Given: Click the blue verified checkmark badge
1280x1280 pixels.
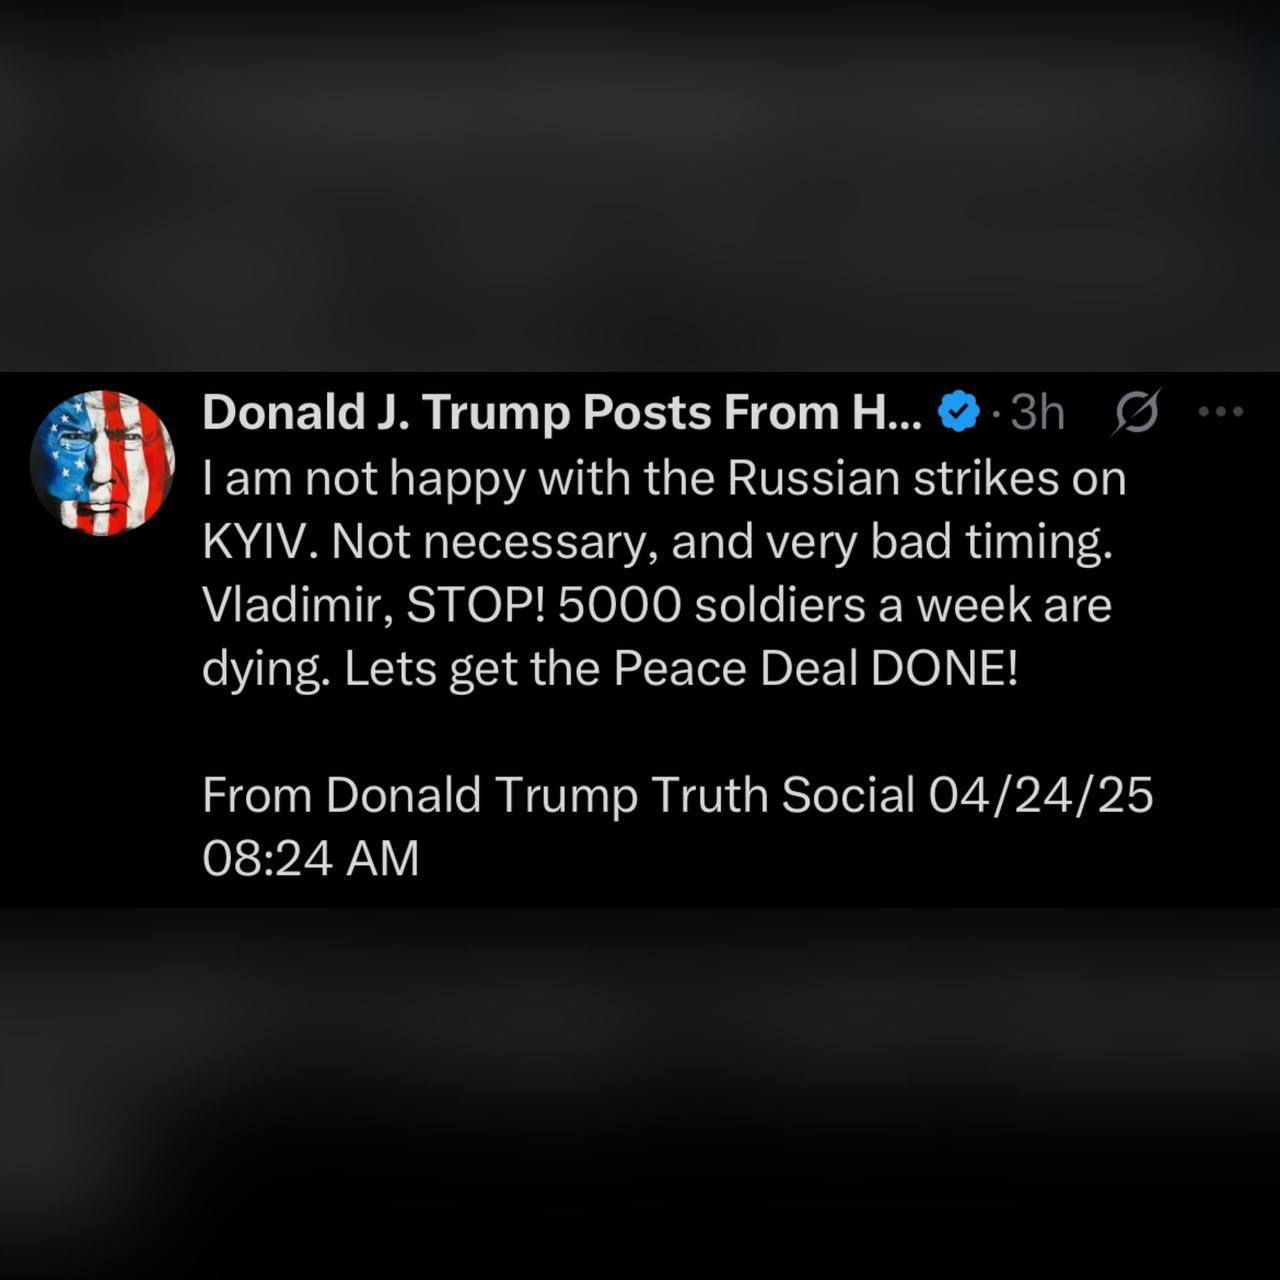Looking at the screenshot, I should (958, 411).
